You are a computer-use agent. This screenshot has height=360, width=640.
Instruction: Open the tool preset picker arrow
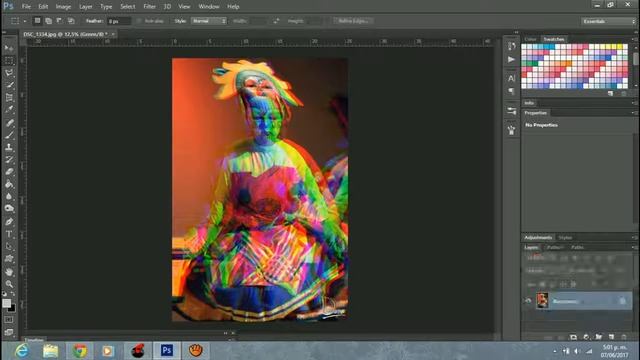pos(24,21)
